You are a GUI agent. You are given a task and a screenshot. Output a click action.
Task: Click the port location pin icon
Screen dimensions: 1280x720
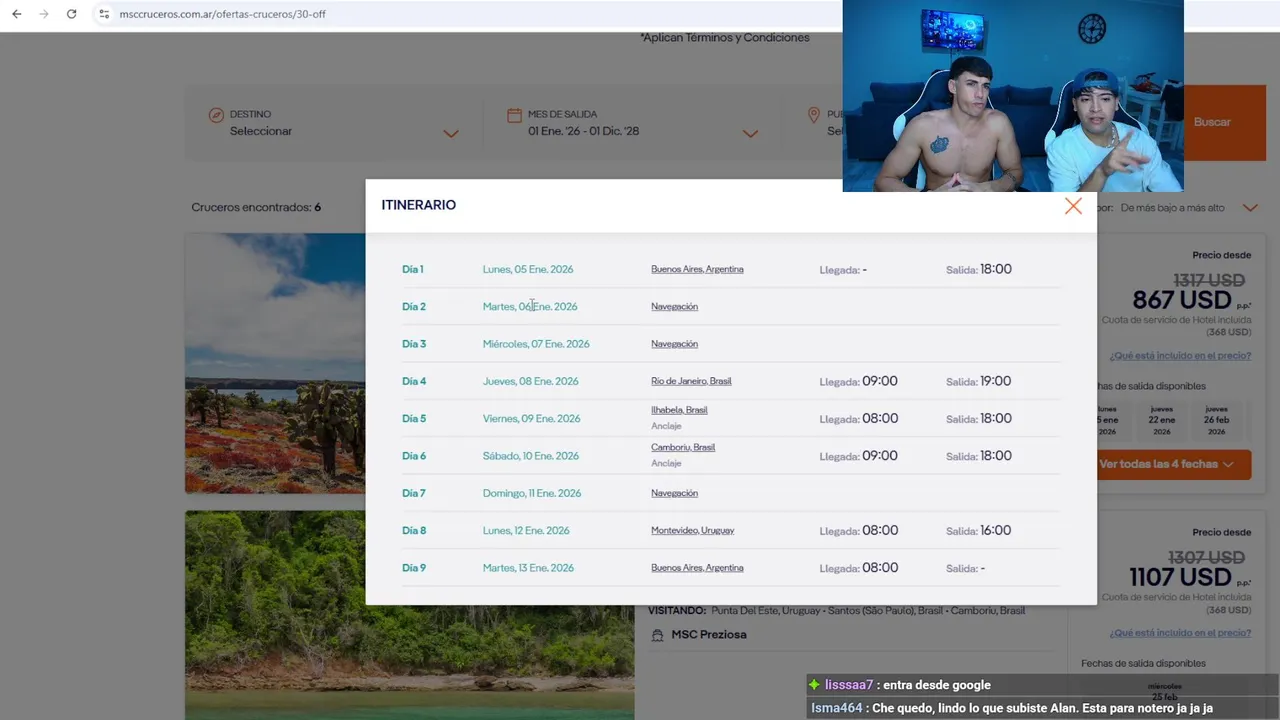click(814, 115)
